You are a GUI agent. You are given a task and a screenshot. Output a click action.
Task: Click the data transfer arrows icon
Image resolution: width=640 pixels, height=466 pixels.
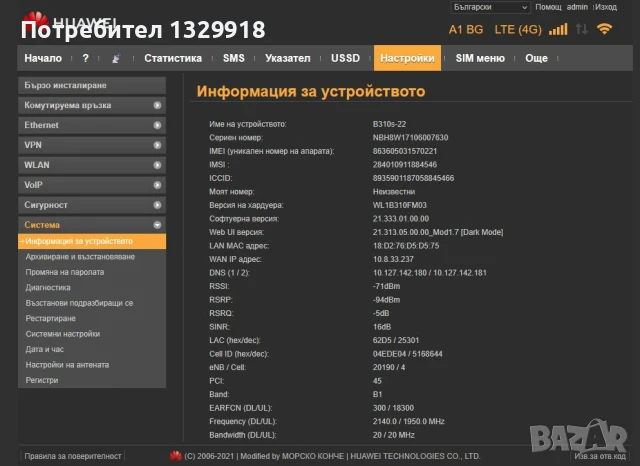pyautogui.click(x=582, y=29)
